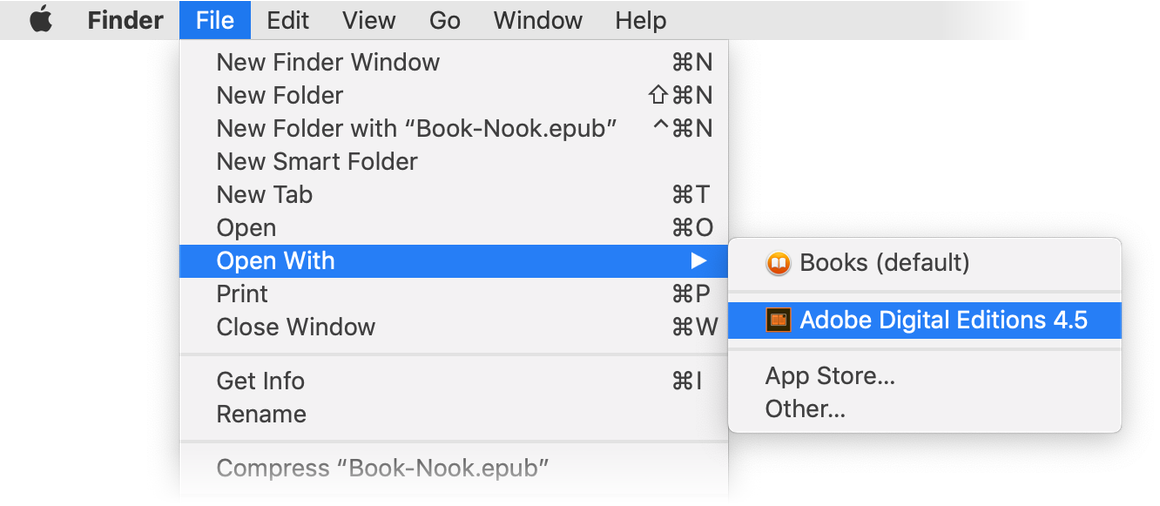Open the Edit menu

(287, 20)
